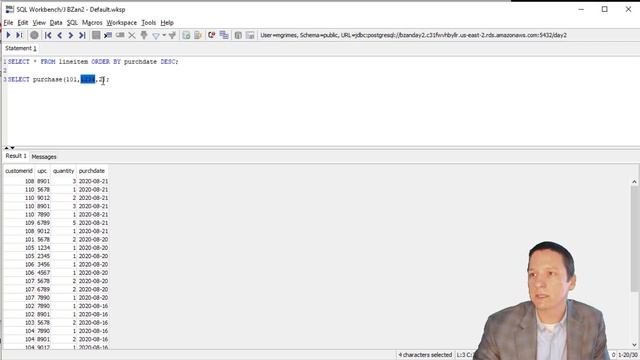Sort by the customerid column header

tap(19, 171)
